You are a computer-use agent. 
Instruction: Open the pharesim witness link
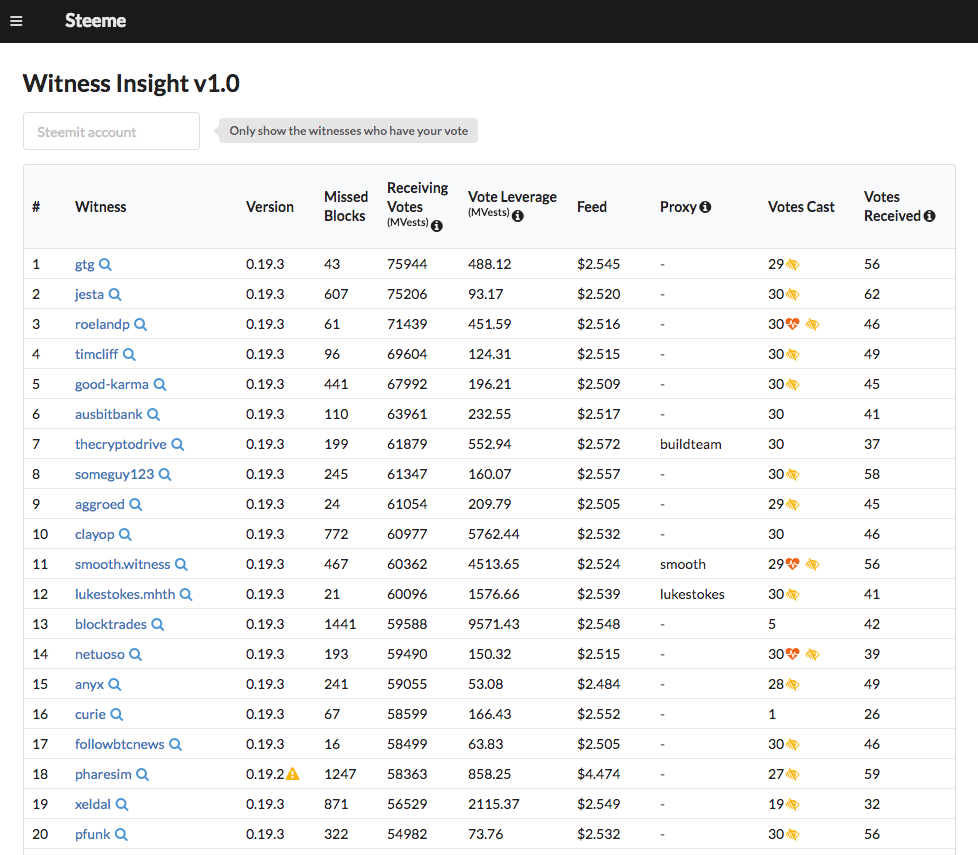click(103, 775)
